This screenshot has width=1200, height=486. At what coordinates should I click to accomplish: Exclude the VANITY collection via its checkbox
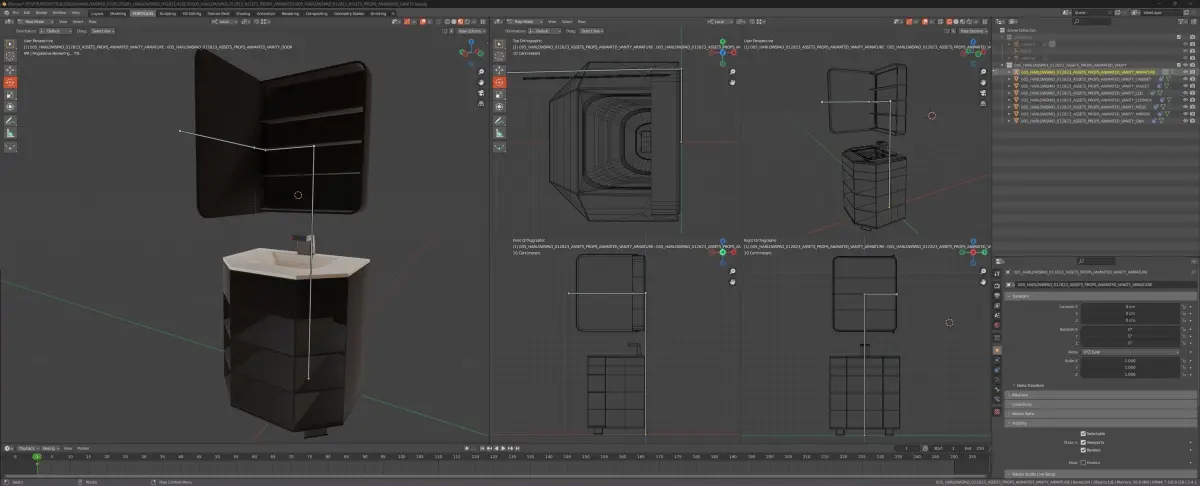click(1179, 65)
